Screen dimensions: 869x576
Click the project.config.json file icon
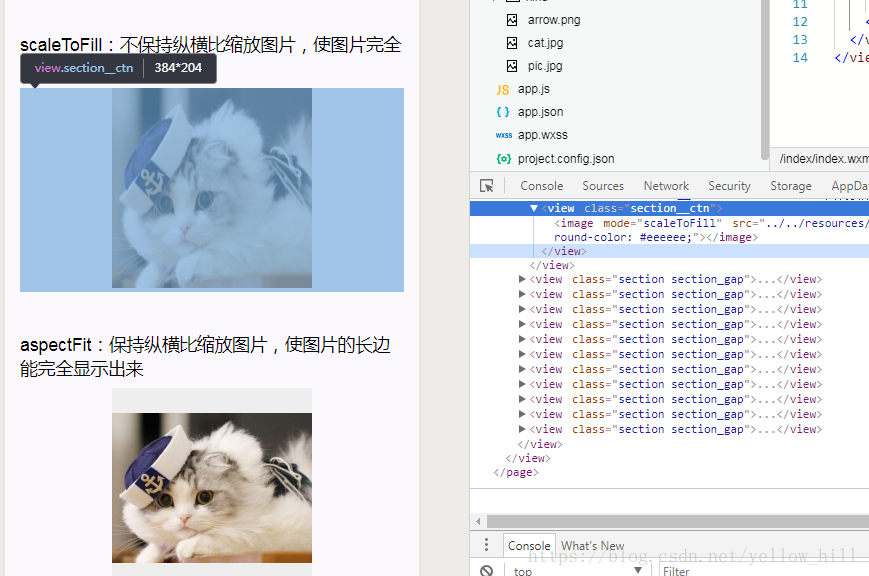[x=503, y=159]
